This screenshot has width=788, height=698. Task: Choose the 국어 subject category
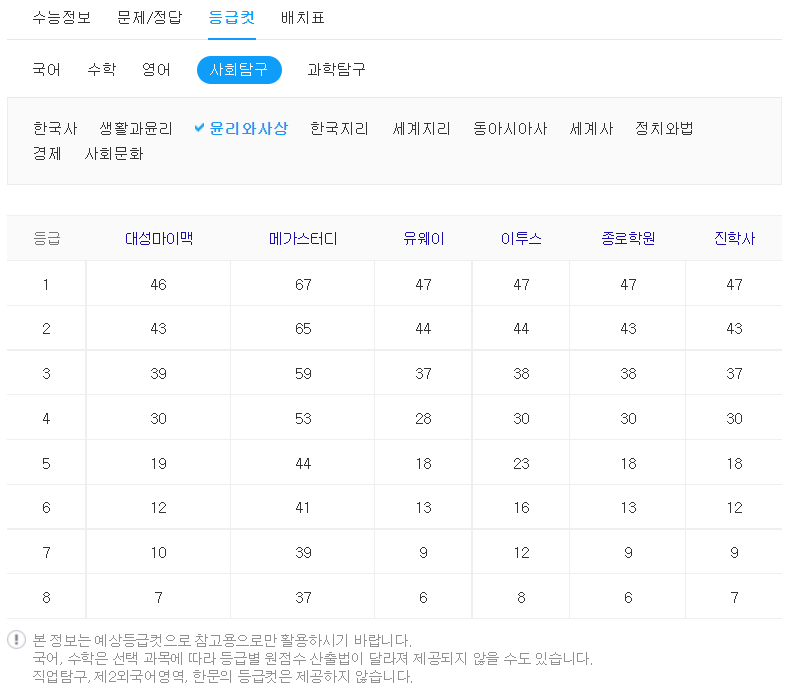tap(47, 69)
